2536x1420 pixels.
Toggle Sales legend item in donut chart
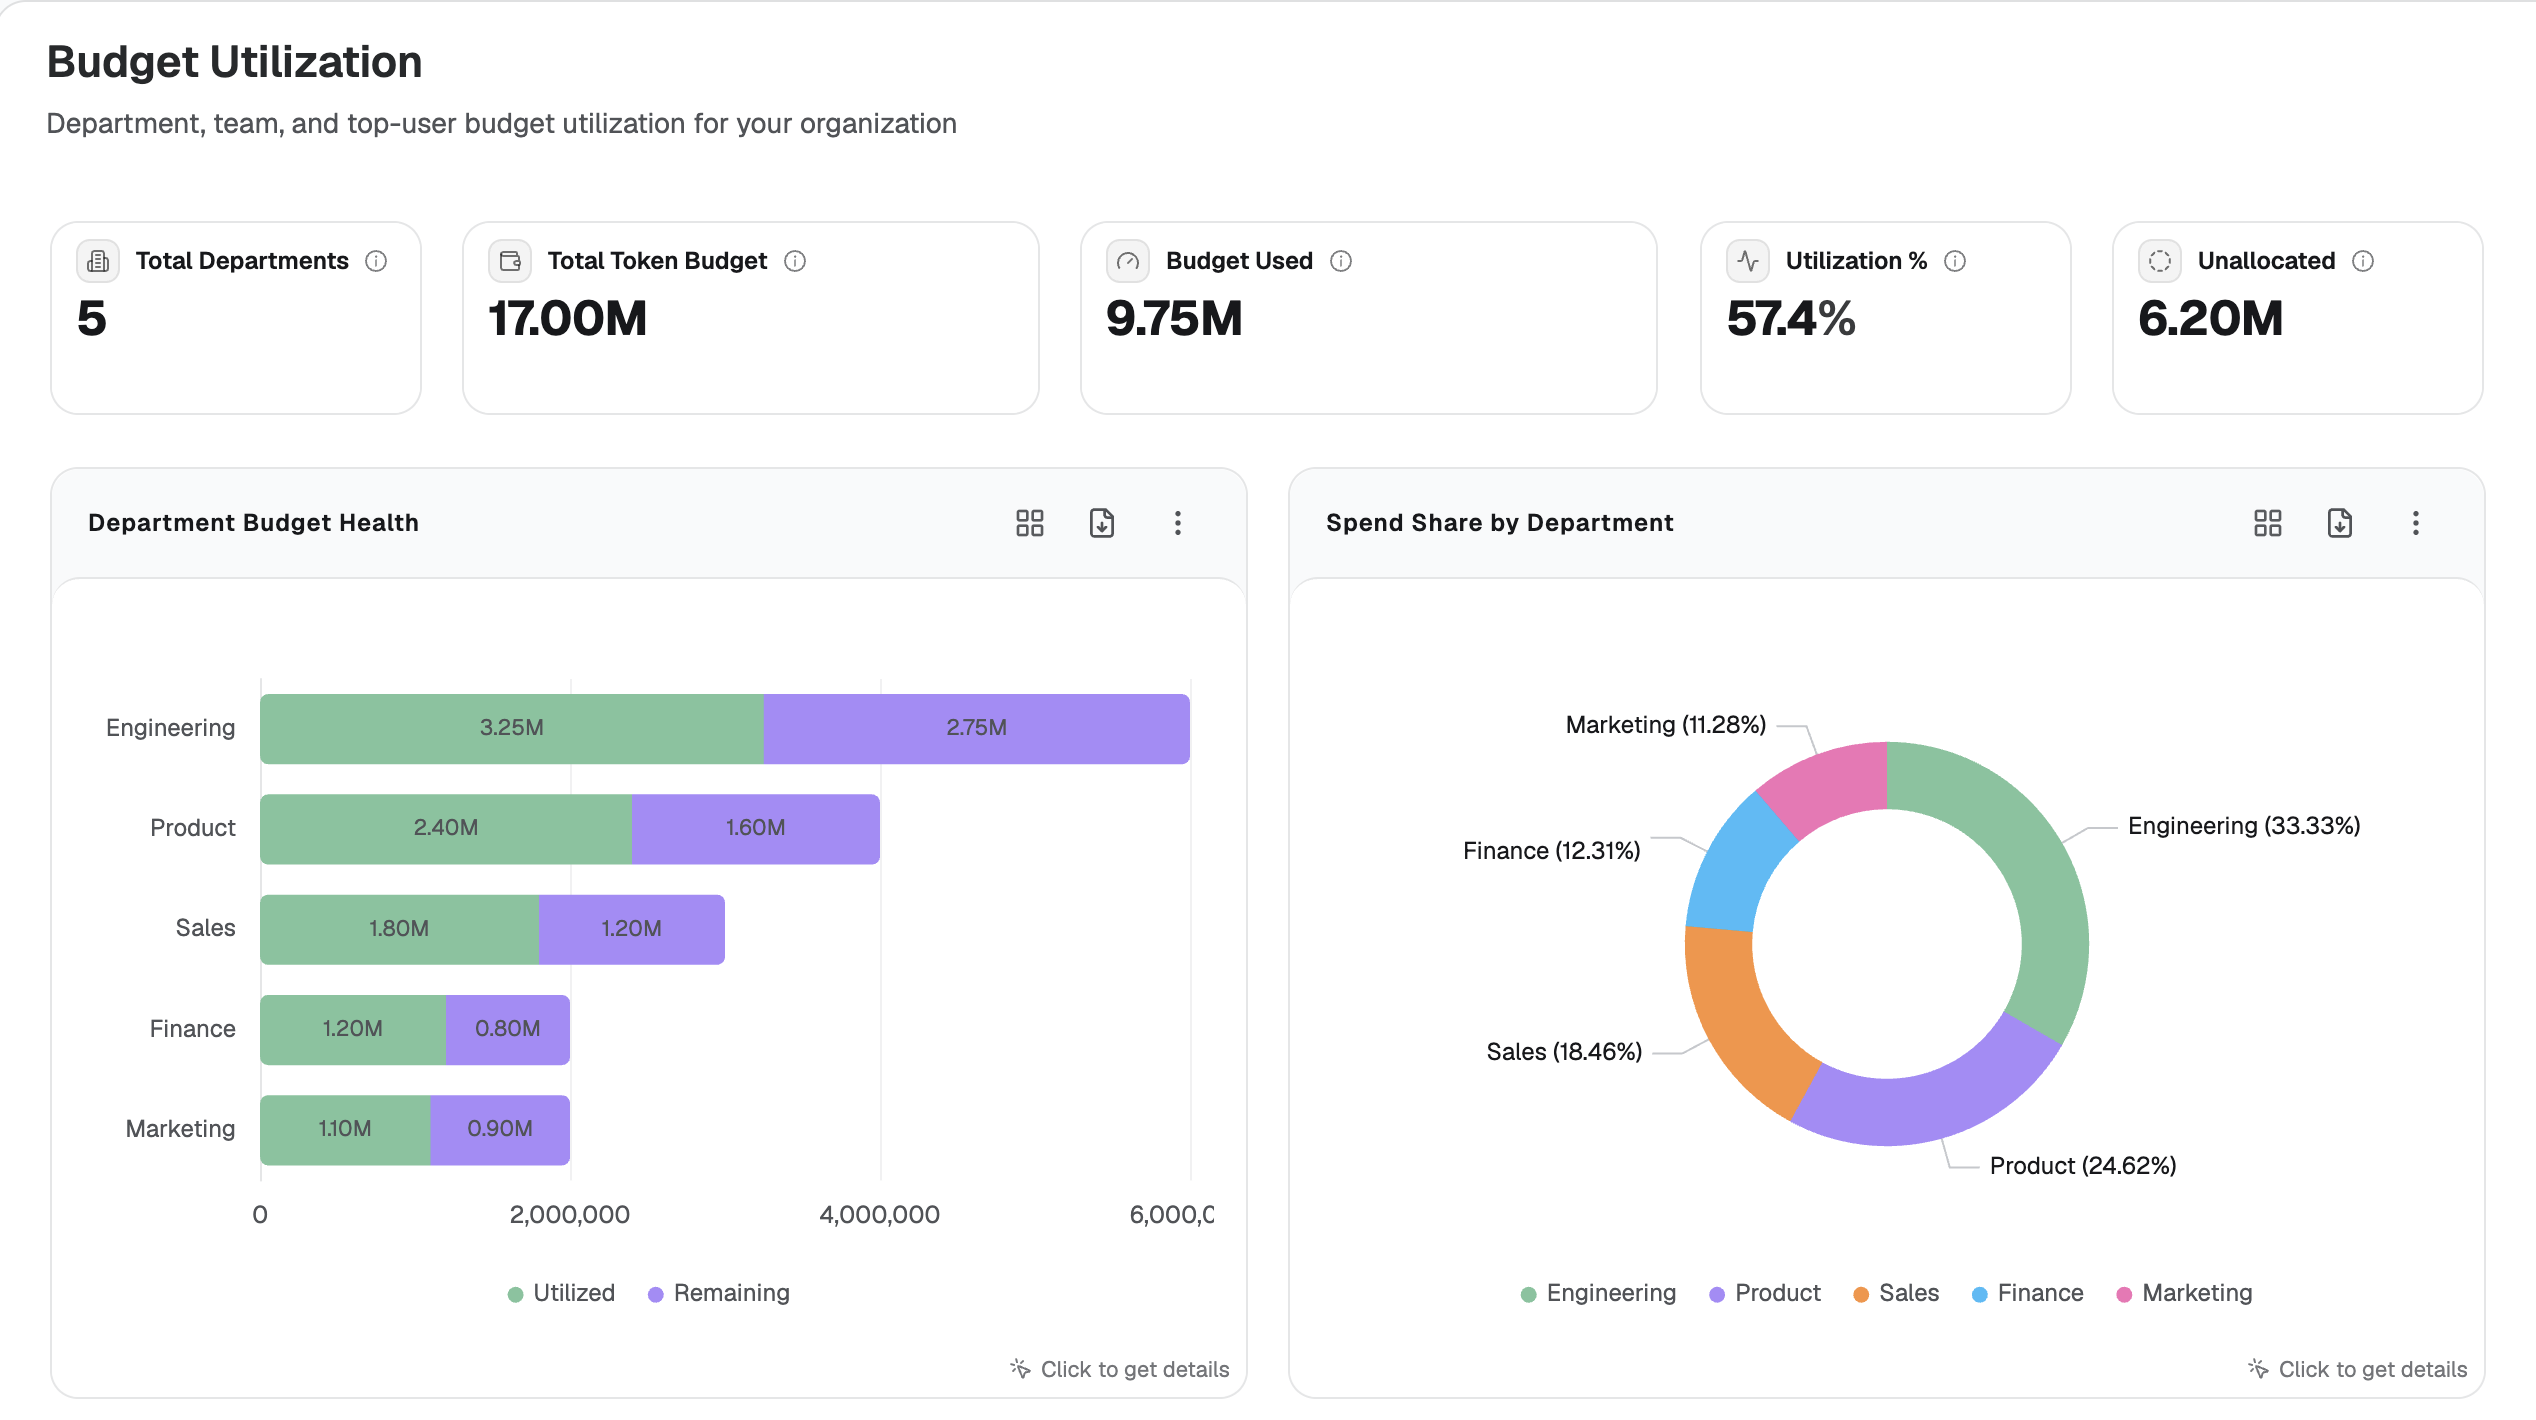tap(1896, 1293)
